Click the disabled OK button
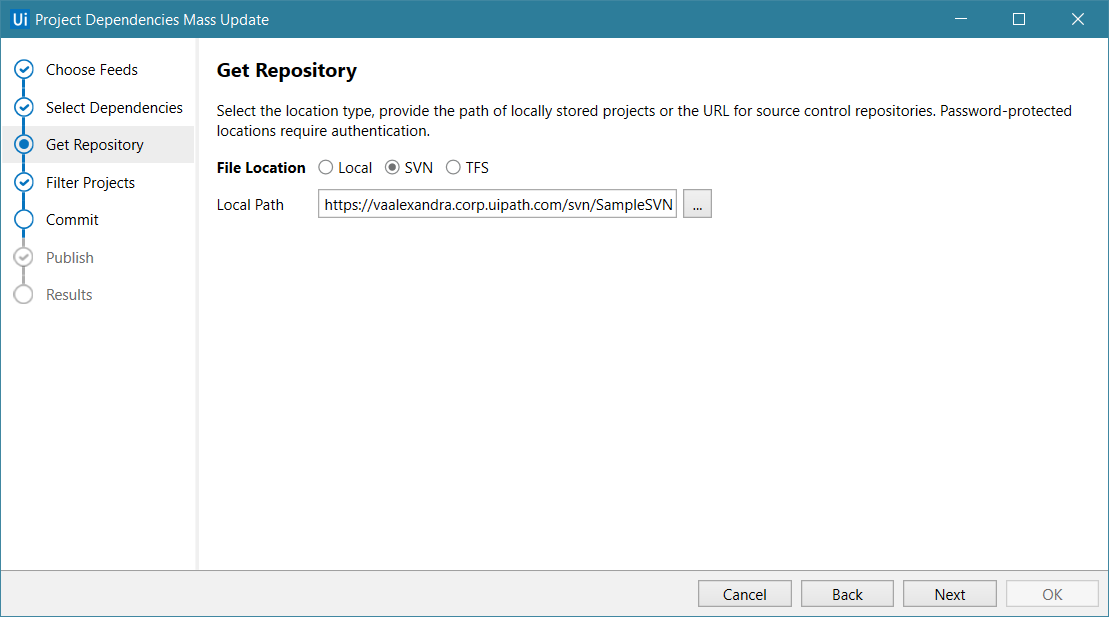The height and width of the screenshot is (617, 1109). pos(1052,594)
